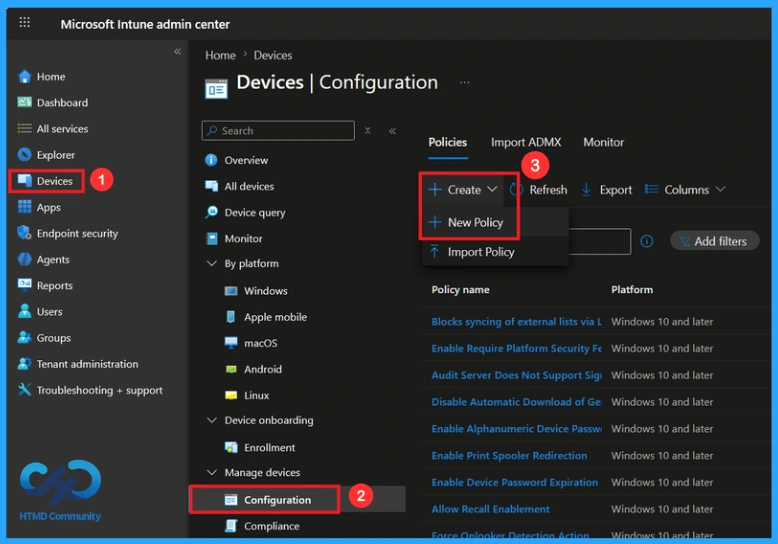Click the Search box in Devices menu
The width and height of the screenshot is (778, 544).
(278, 131)
